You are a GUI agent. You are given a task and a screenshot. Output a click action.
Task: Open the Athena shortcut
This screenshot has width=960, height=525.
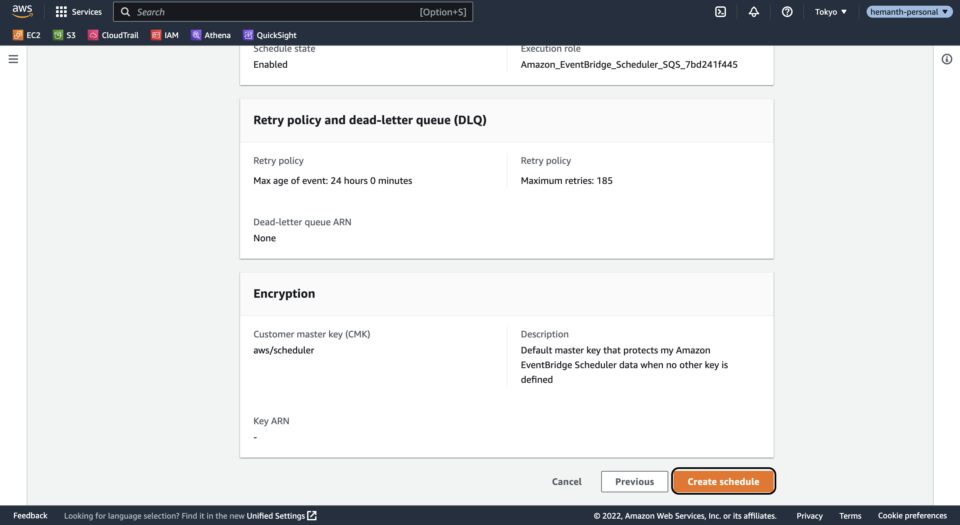click(x=211, y=35)
